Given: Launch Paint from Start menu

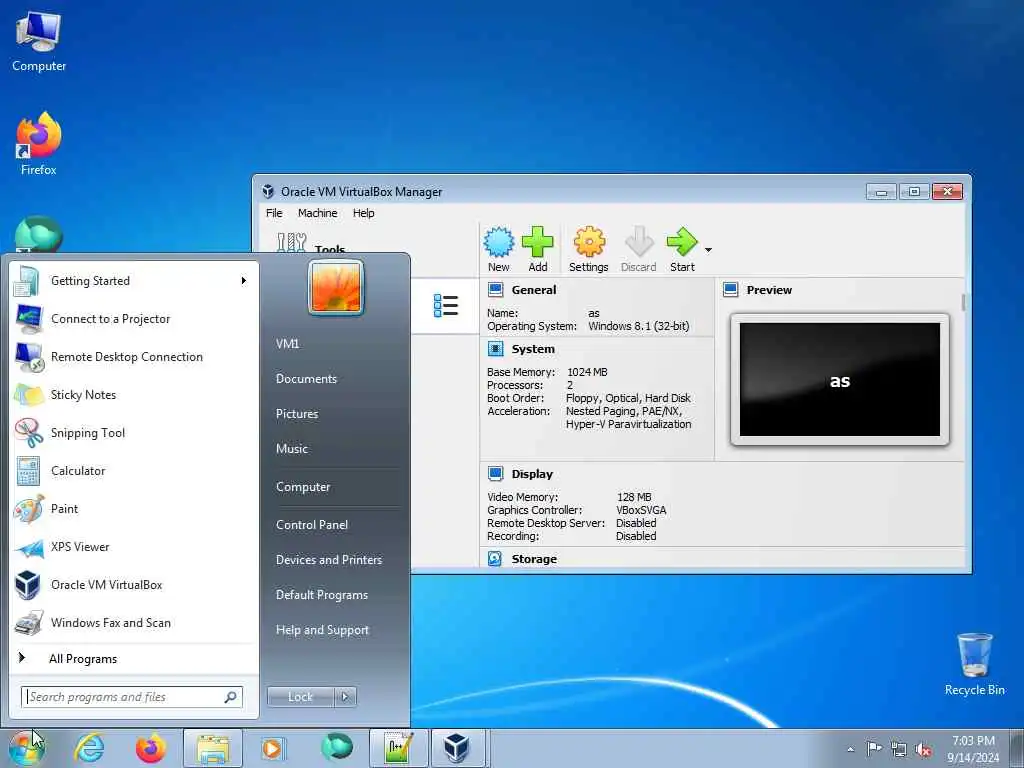Looking at the screenshot, I should 131,509.
